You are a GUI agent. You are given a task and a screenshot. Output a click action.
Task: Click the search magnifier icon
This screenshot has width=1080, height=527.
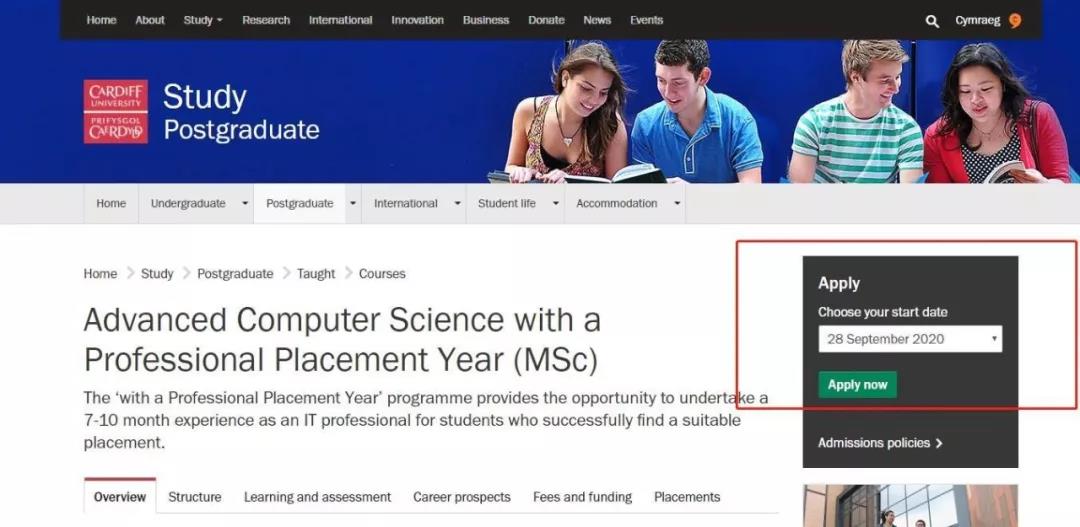click(x=932, y=21)
